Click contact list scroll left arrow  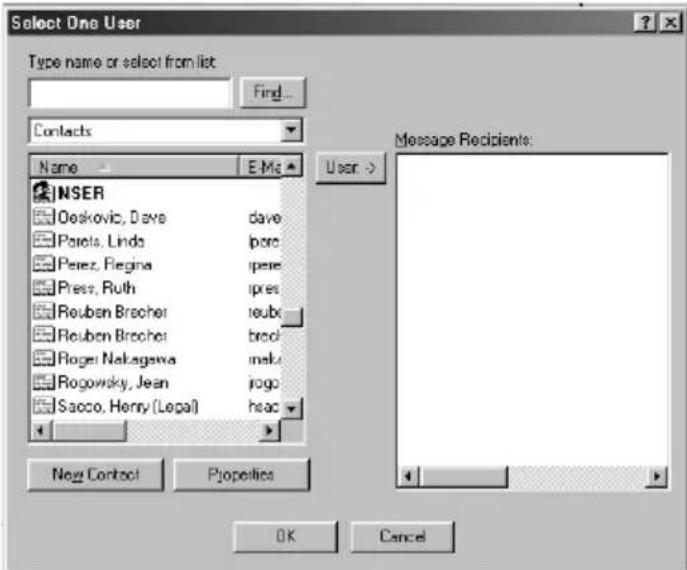41,431
